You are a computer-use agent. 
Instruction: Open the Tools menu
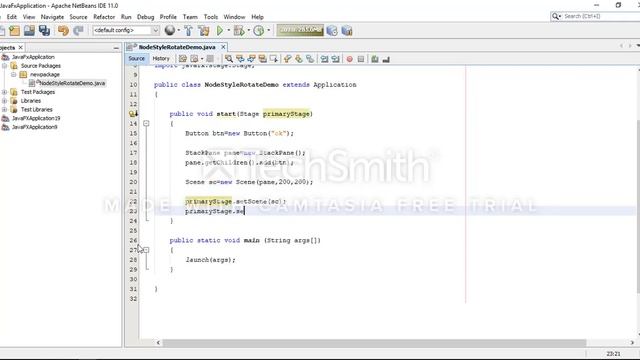[211, 17]
